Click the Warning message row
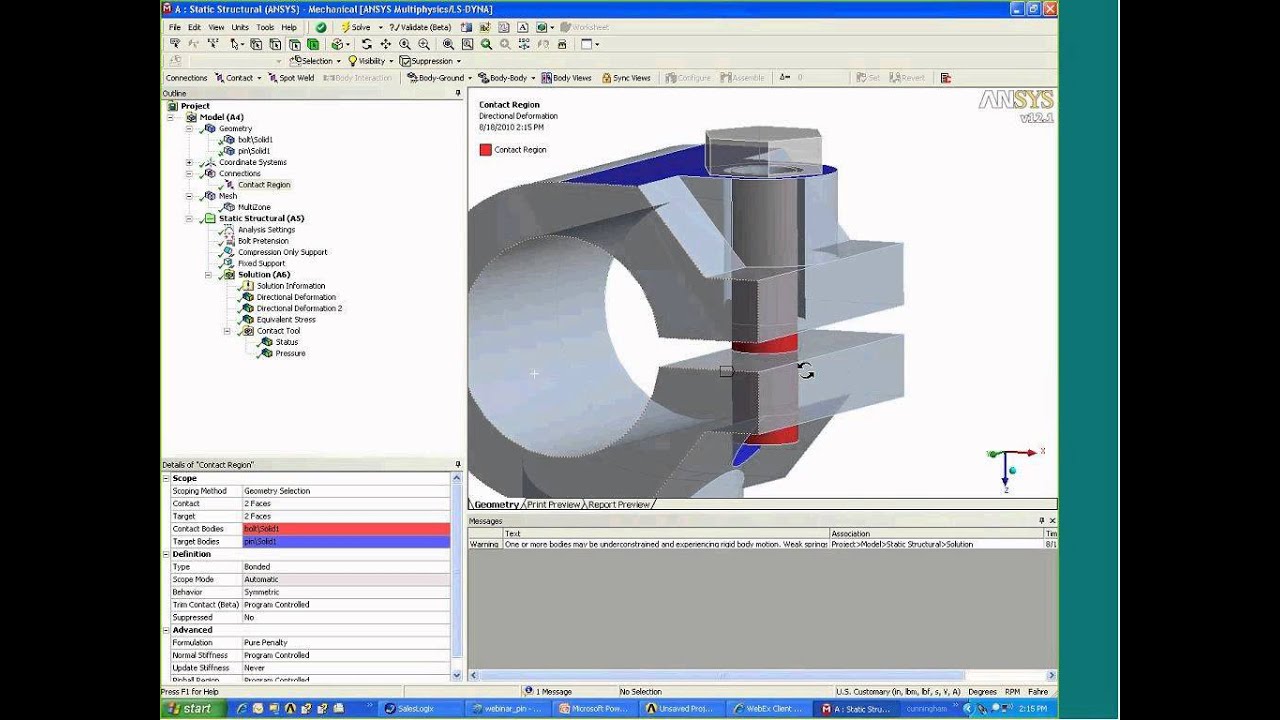This screenshot has width=1280, height=720. [762, 544]
